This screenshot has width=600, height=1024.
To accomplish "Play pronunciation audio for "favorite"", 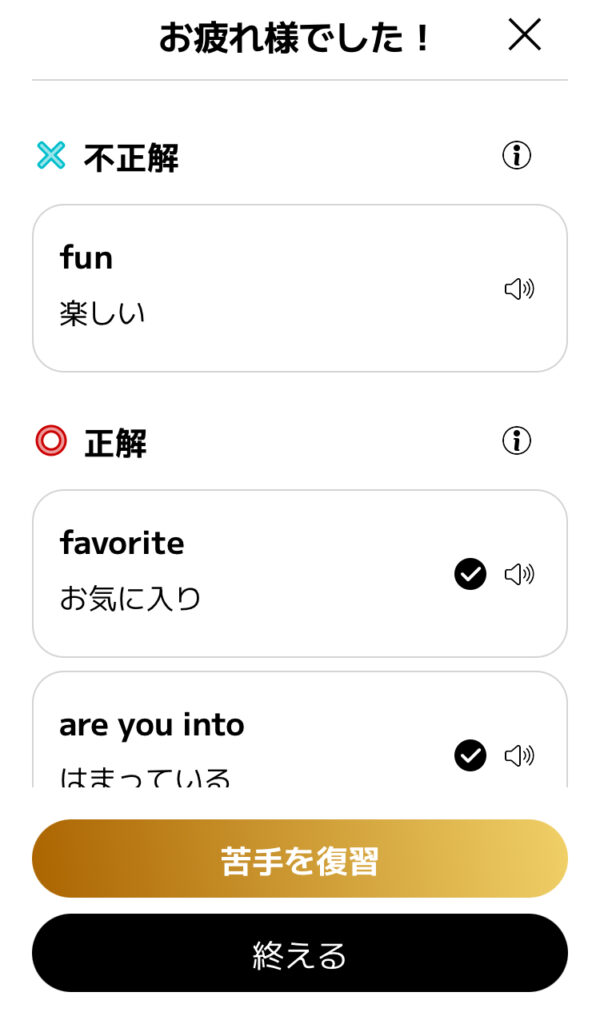I will click(x=521, y=574).
